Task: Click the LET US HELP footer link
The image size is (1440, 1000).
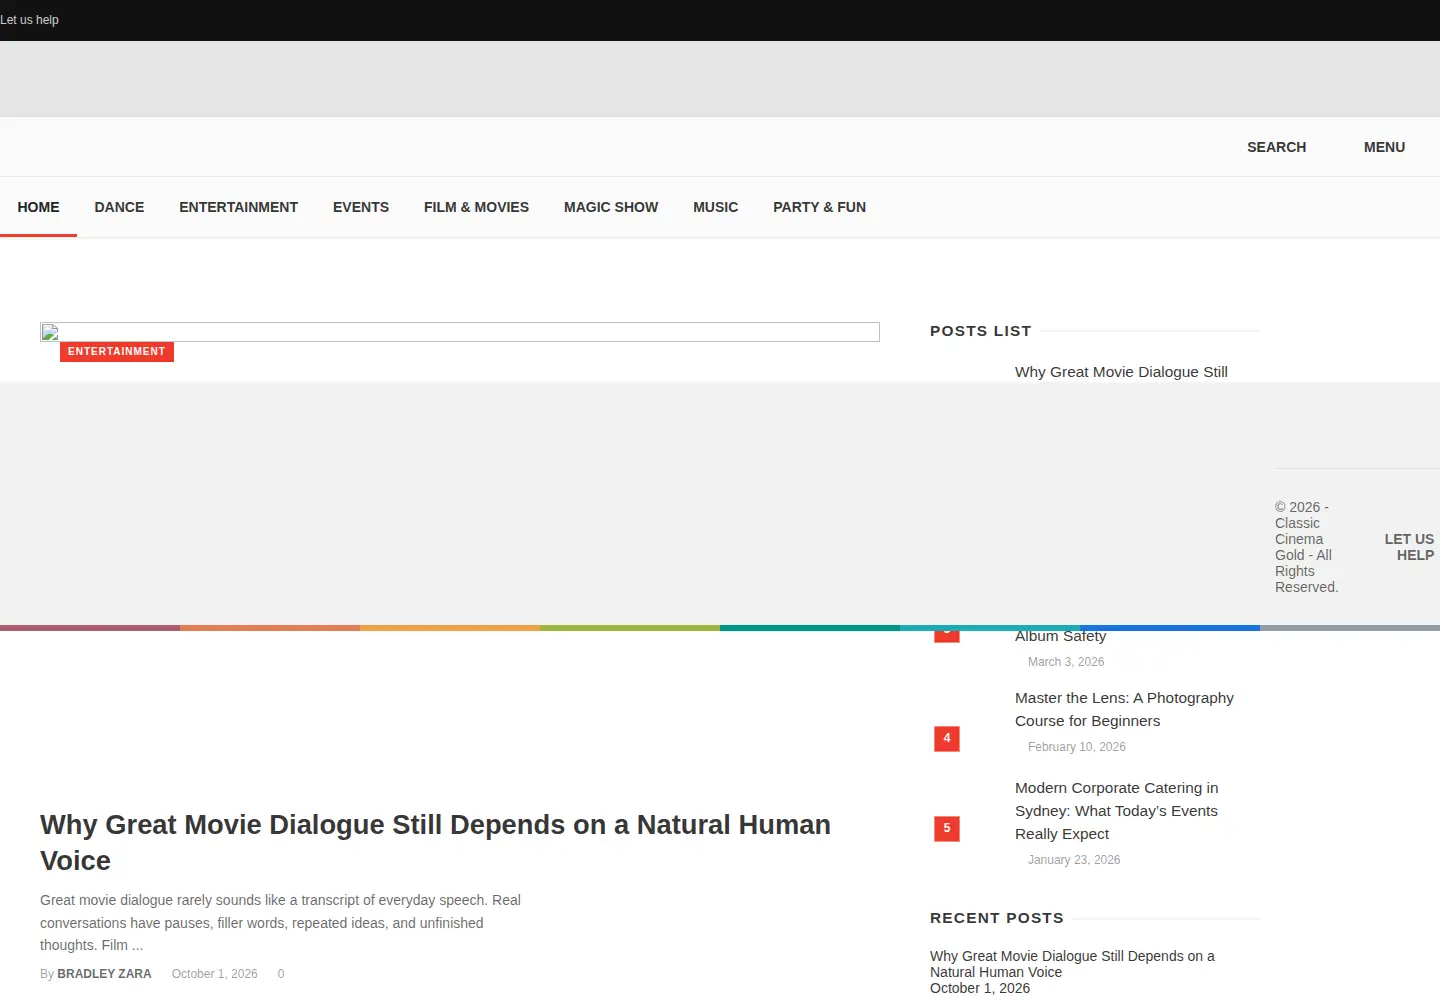Action: point(1409,547)
